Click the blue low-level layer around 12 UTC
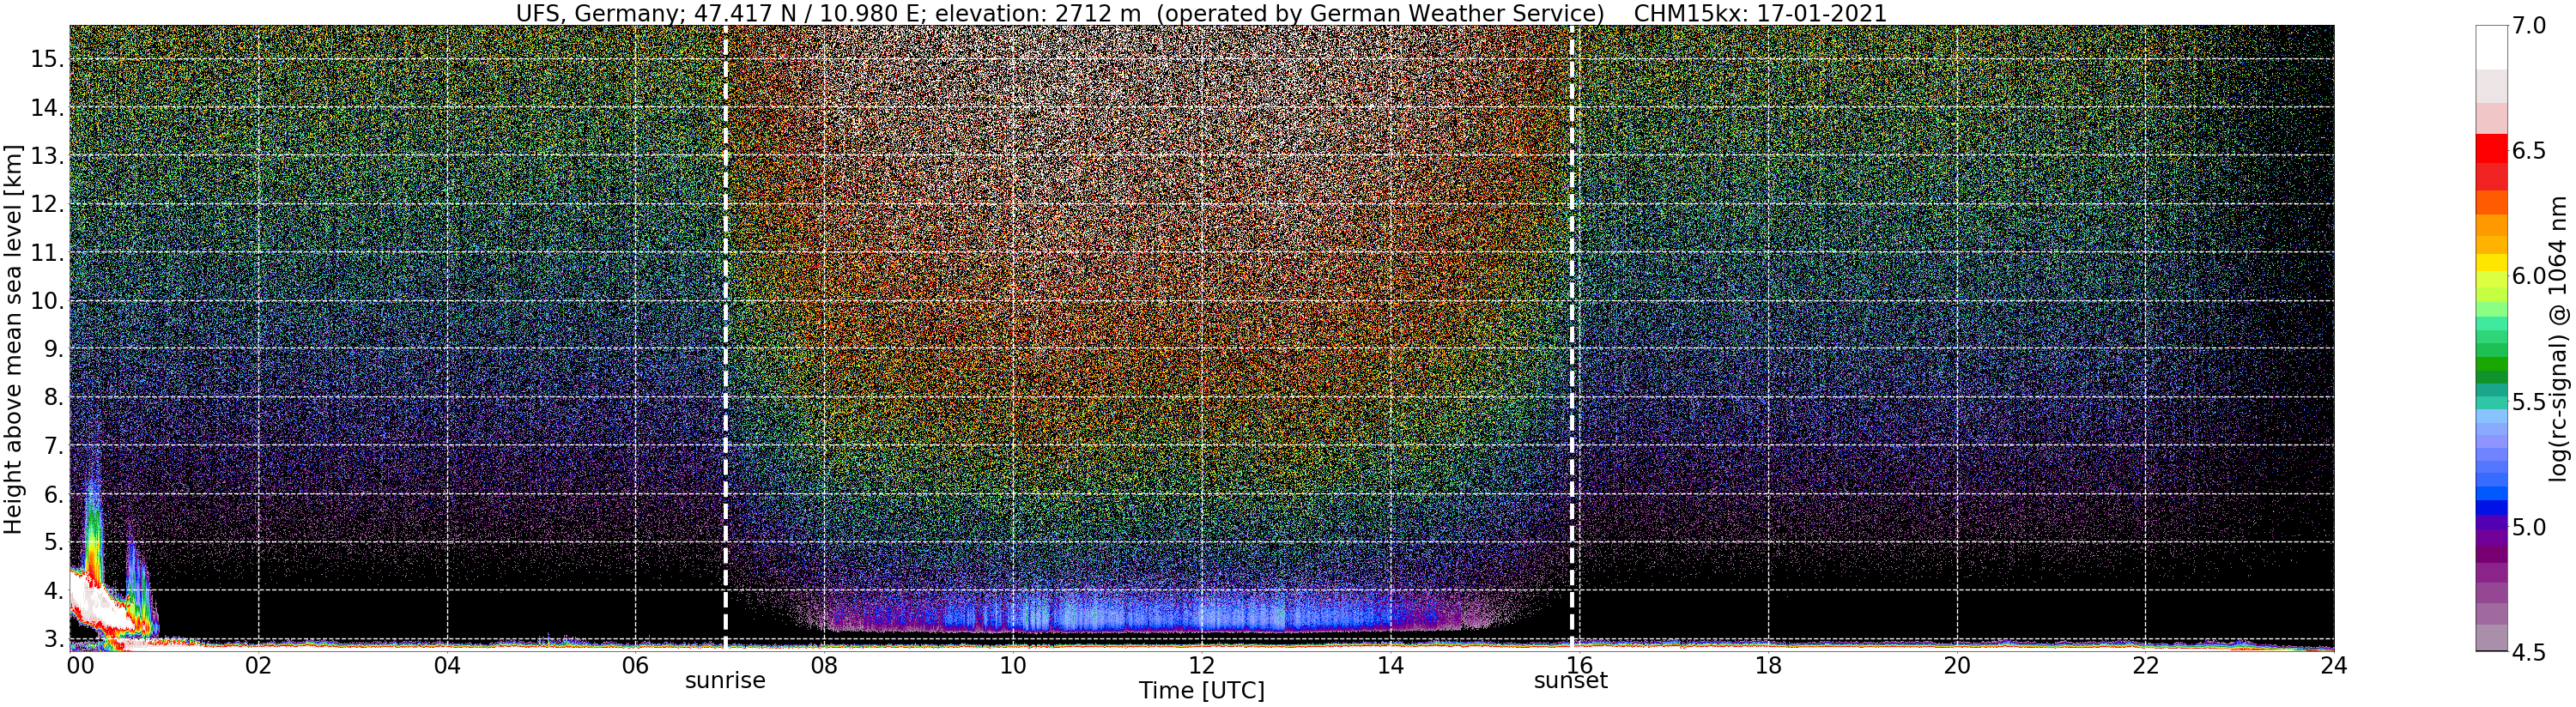Viewport: 2576px width, 707px height. tap(1201, 612)
